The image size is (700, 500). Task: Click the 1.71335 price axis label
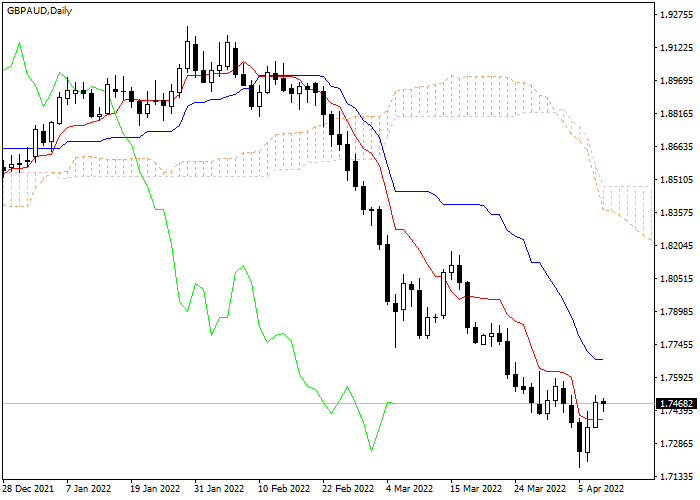point(676,477)
